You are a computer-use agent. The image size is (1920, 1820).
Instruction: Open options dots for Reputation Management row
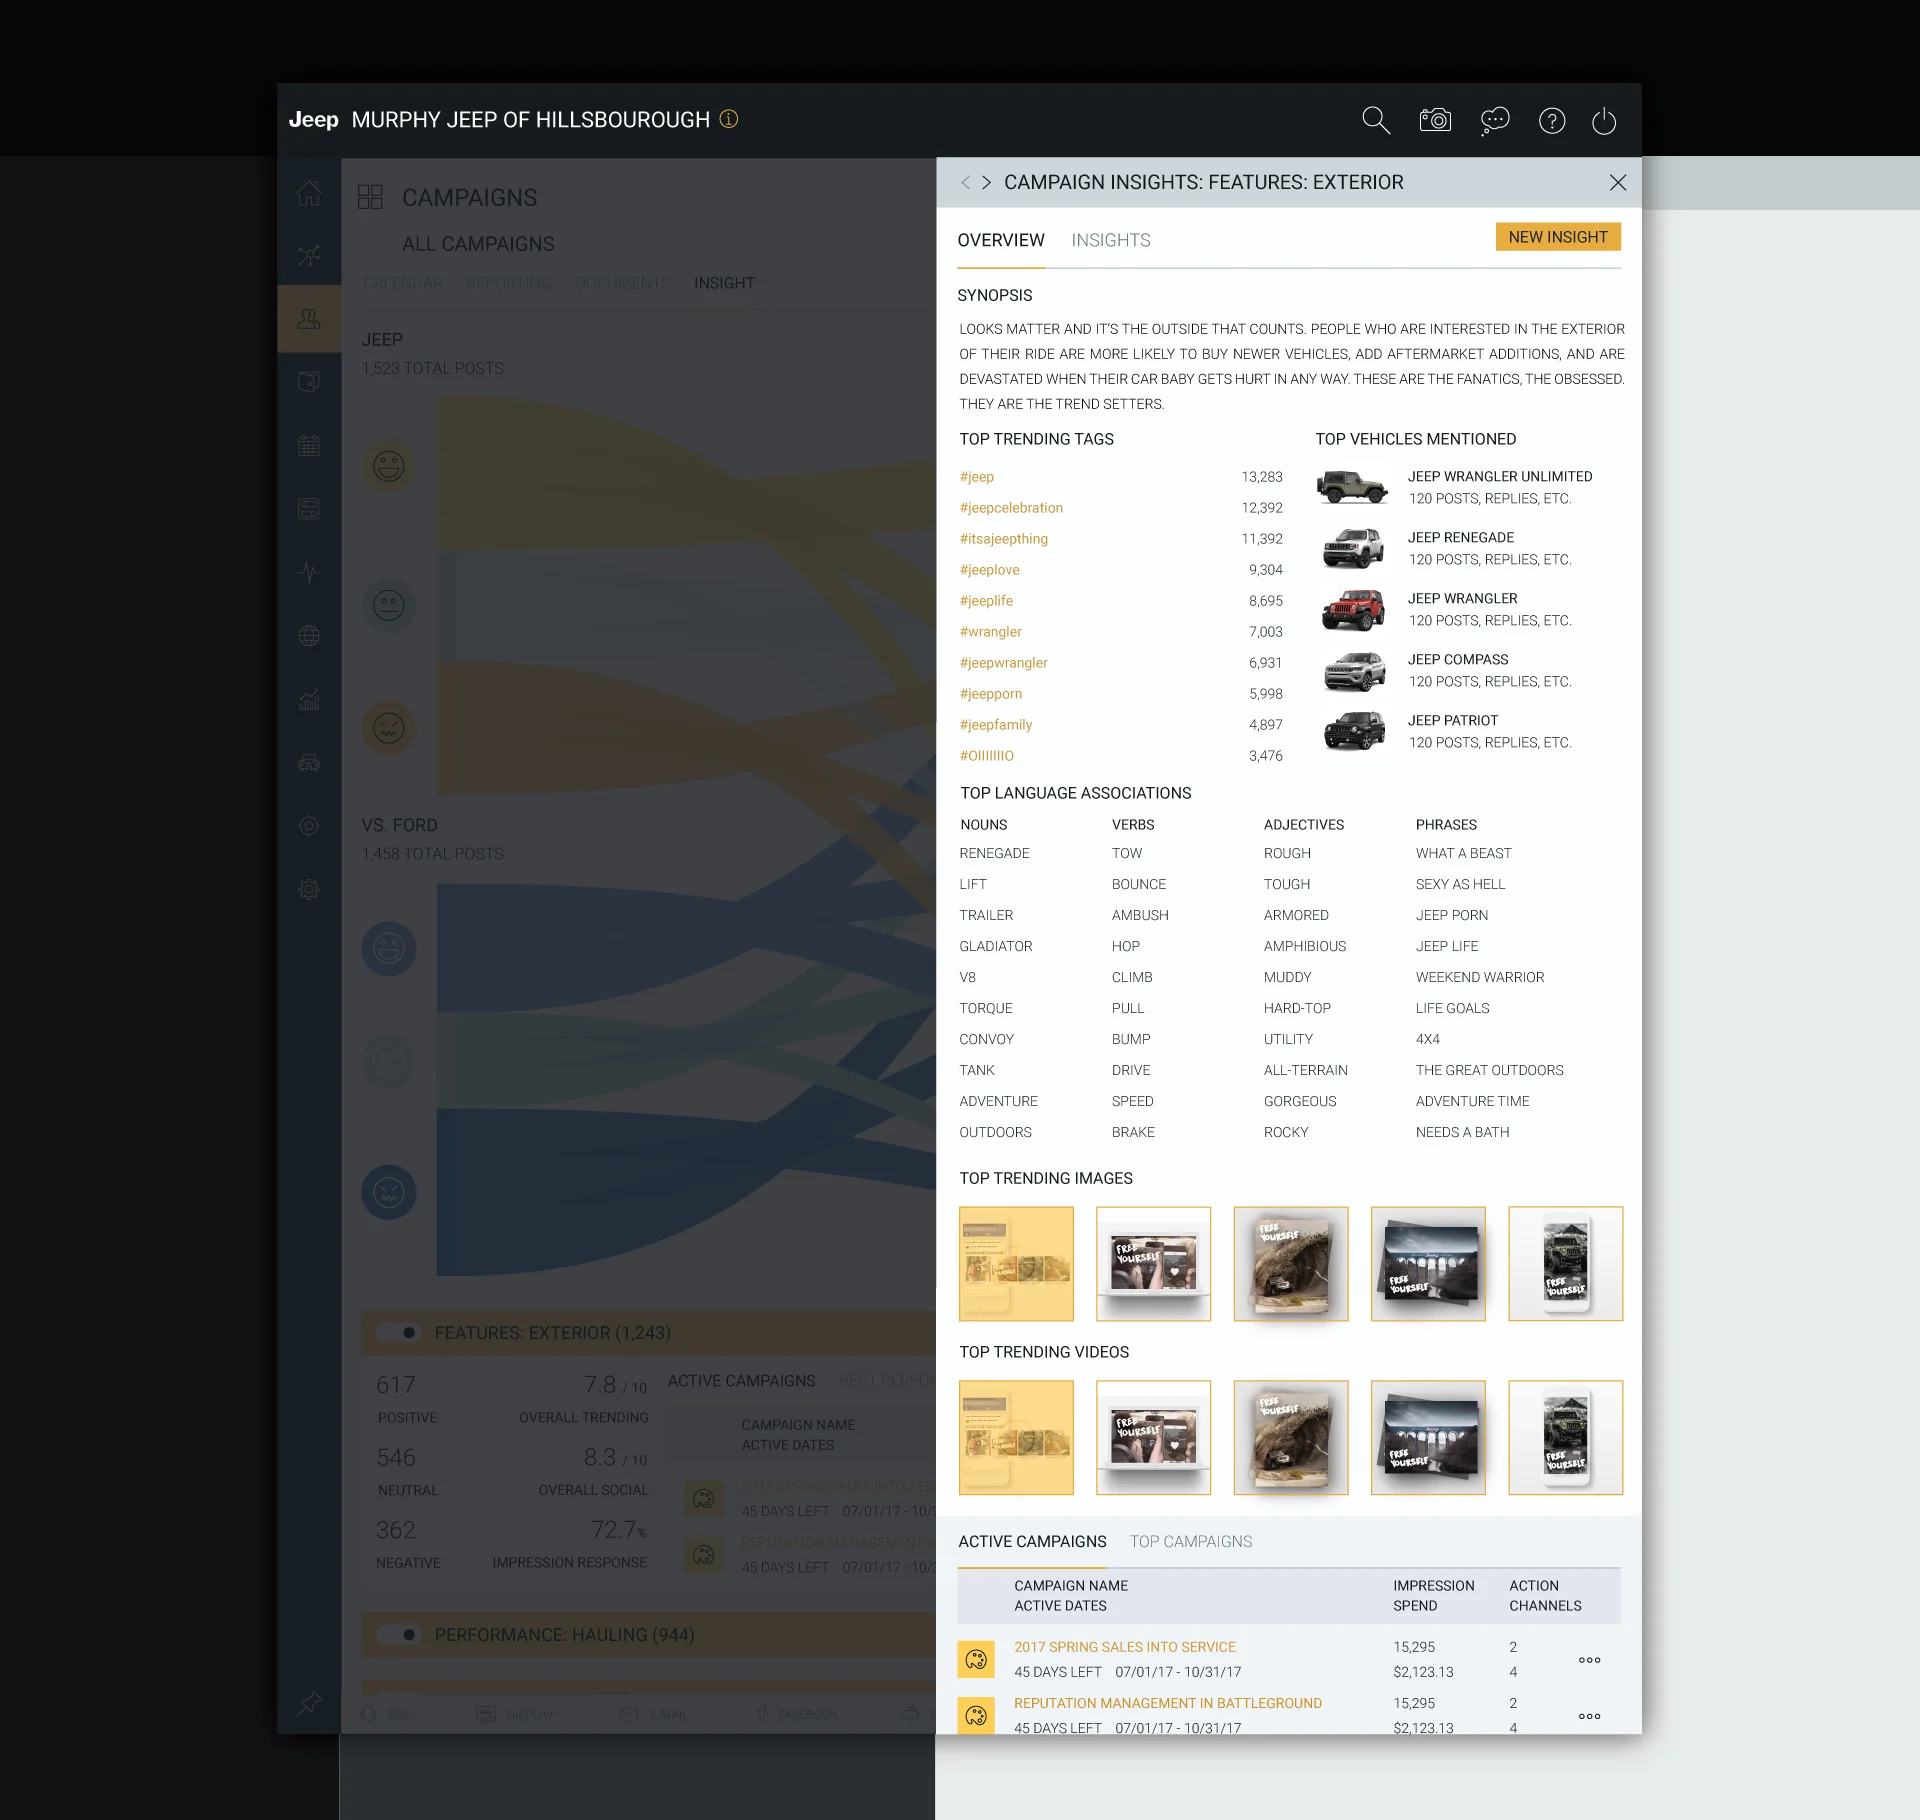tap(1590, 1716)
